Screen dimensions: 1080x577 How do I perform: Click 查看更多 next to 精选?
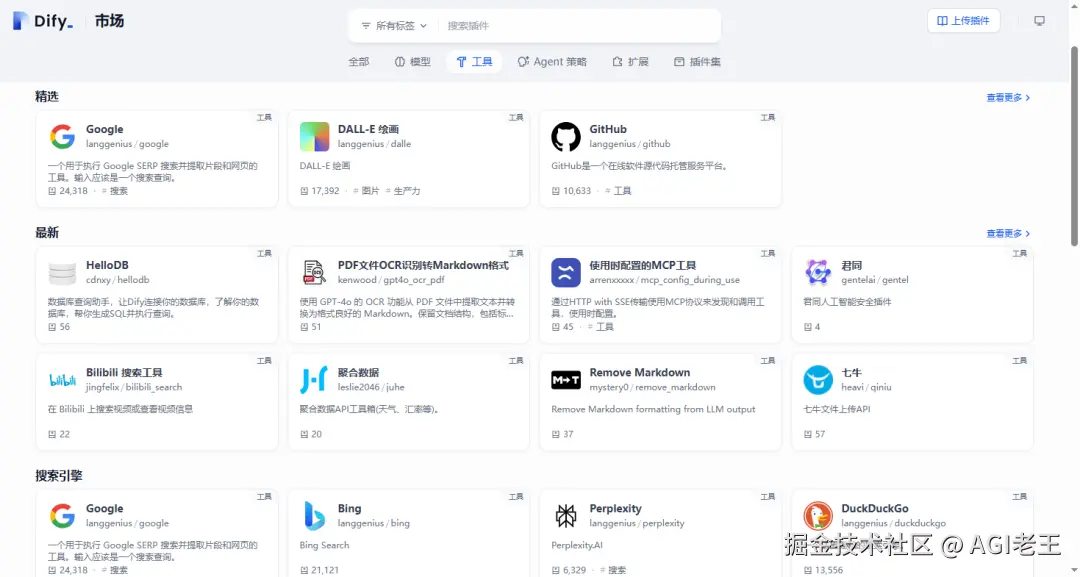tap(1008, 98)
